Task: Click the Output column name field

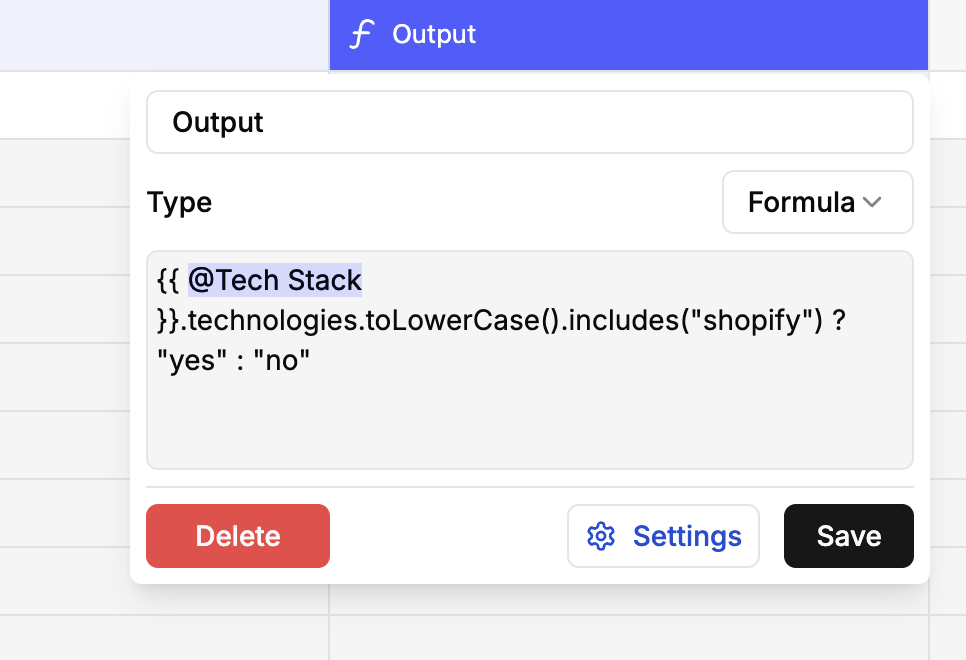Action: (x=529, y=122)
